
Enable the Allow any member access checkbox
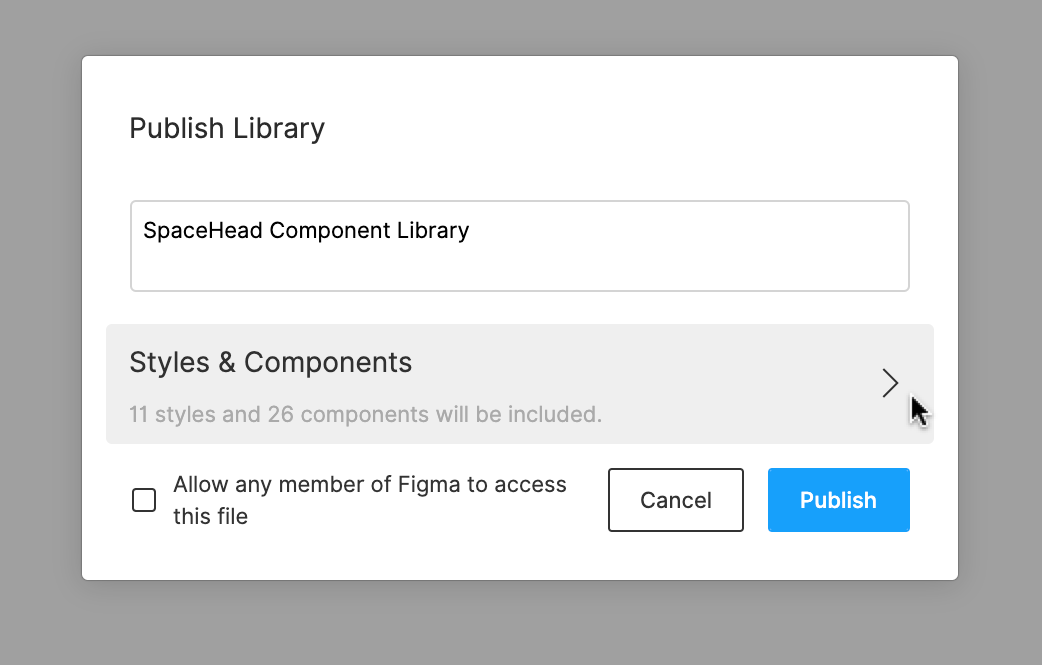[x=144, y=500]
